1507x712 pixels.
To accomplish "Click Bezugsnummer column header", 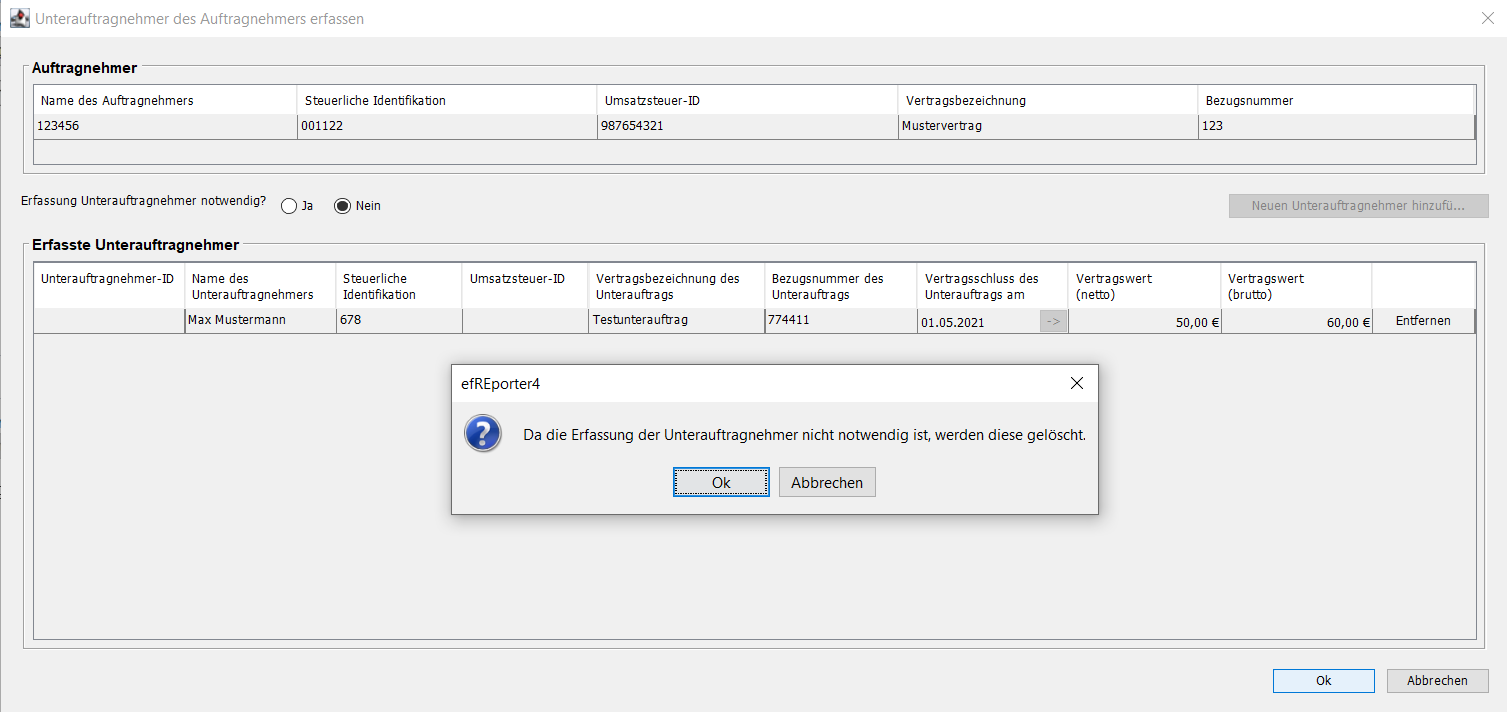I will click(1336, 100).
